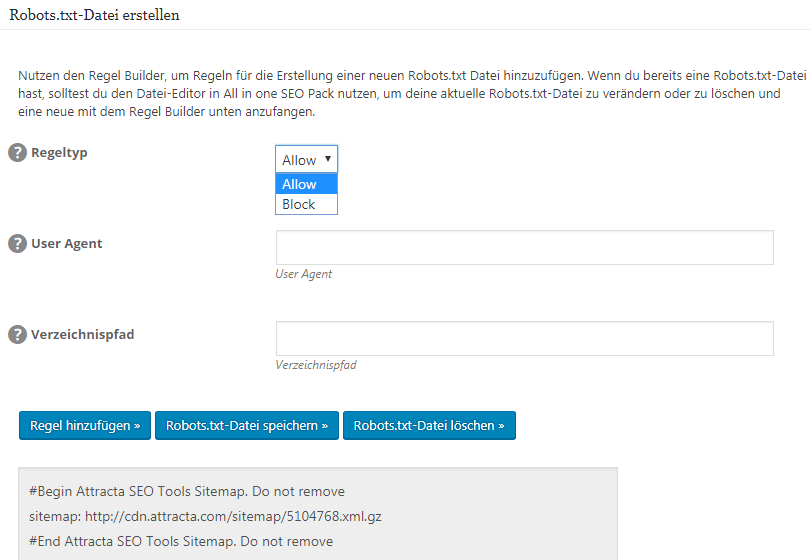Save with 'Robots.txt-Datei speichern' button

247,425
